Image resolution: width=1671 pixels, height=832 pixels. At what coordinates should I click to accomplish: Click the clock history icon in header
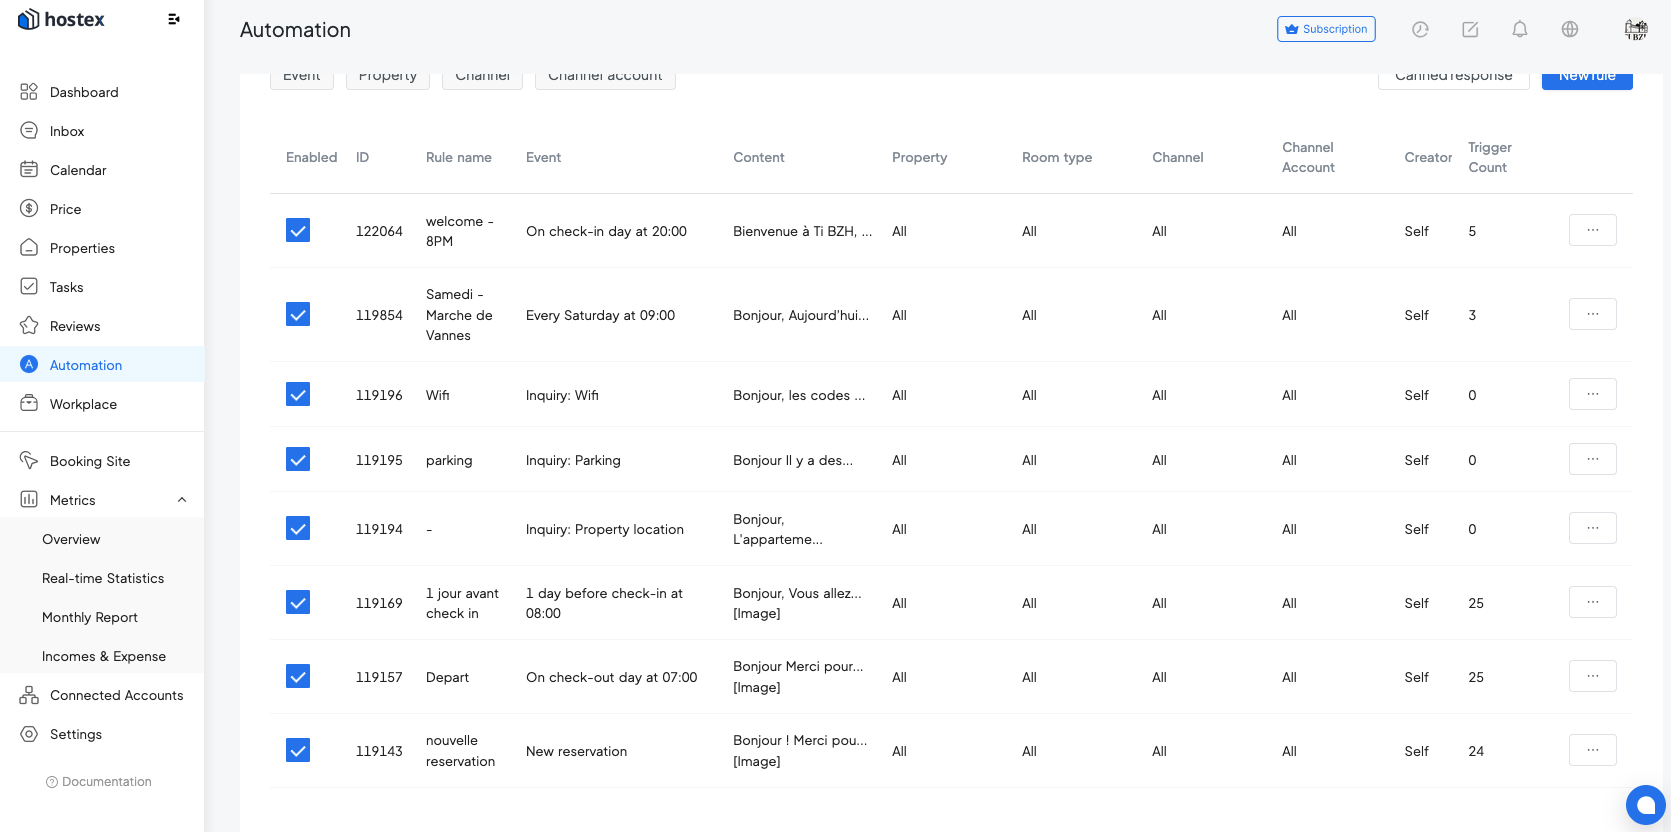1420,29
